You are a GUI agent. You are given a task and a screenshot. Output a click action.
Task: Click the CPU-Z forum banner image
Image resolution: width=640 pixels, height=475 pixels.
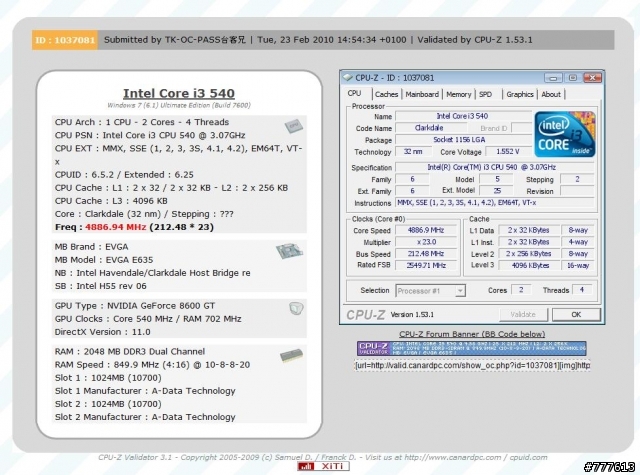coord(471,348)
